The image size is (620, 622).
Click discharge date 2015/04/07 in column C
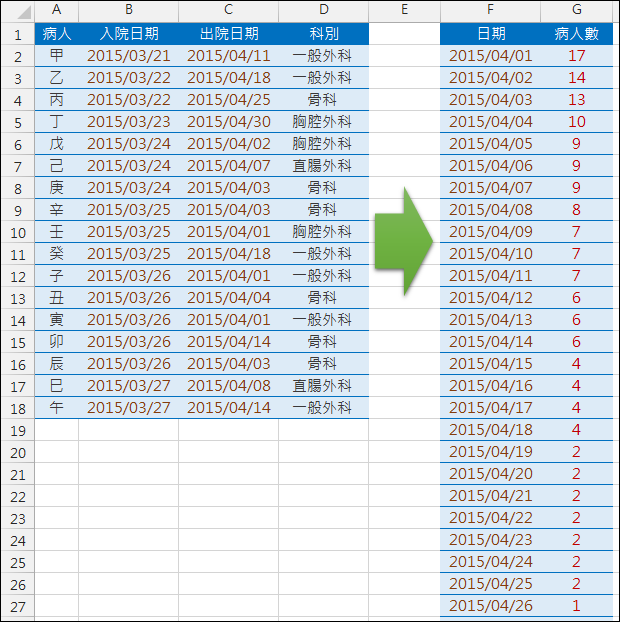click(x=228, y=166)
